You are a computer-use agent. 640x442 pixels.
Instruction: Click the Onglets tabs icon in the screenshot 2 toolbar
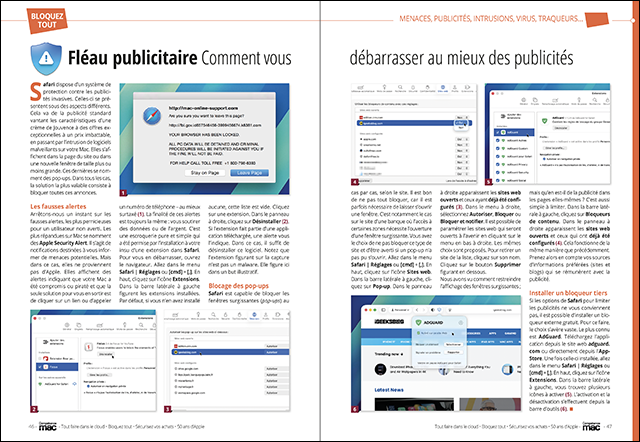(x=78, y=325)
